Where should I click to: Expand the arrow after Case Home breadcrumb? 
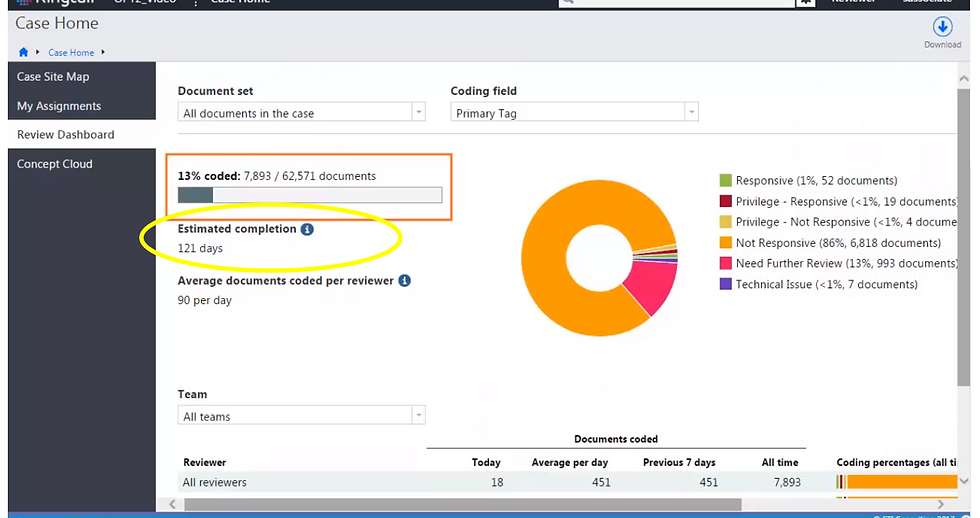point(102,52)
